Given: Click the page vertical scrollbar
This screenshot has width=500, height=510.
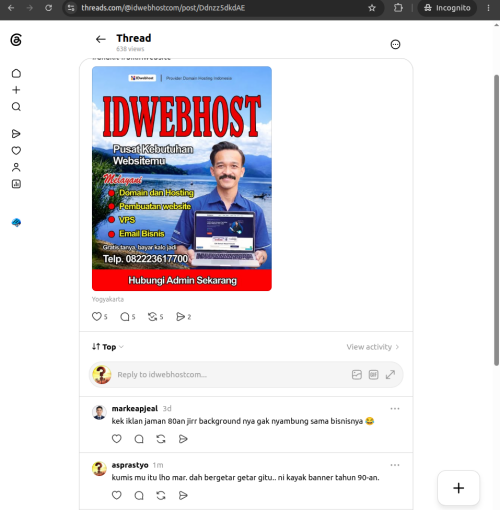Looking at the screenshot, I should coord(496,220).
